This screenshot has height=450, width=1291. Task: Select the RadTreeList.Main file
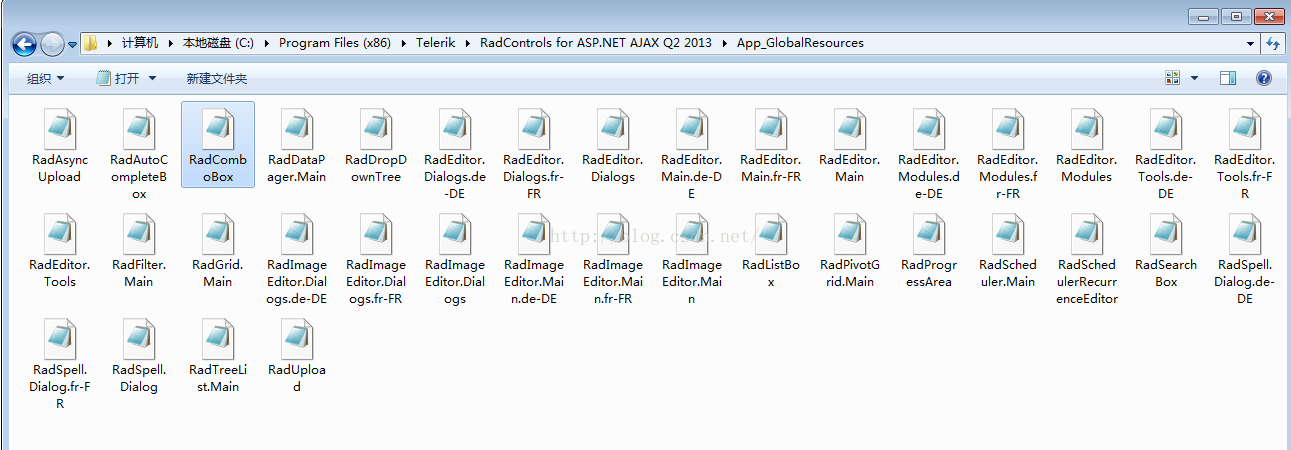point(218,356)
